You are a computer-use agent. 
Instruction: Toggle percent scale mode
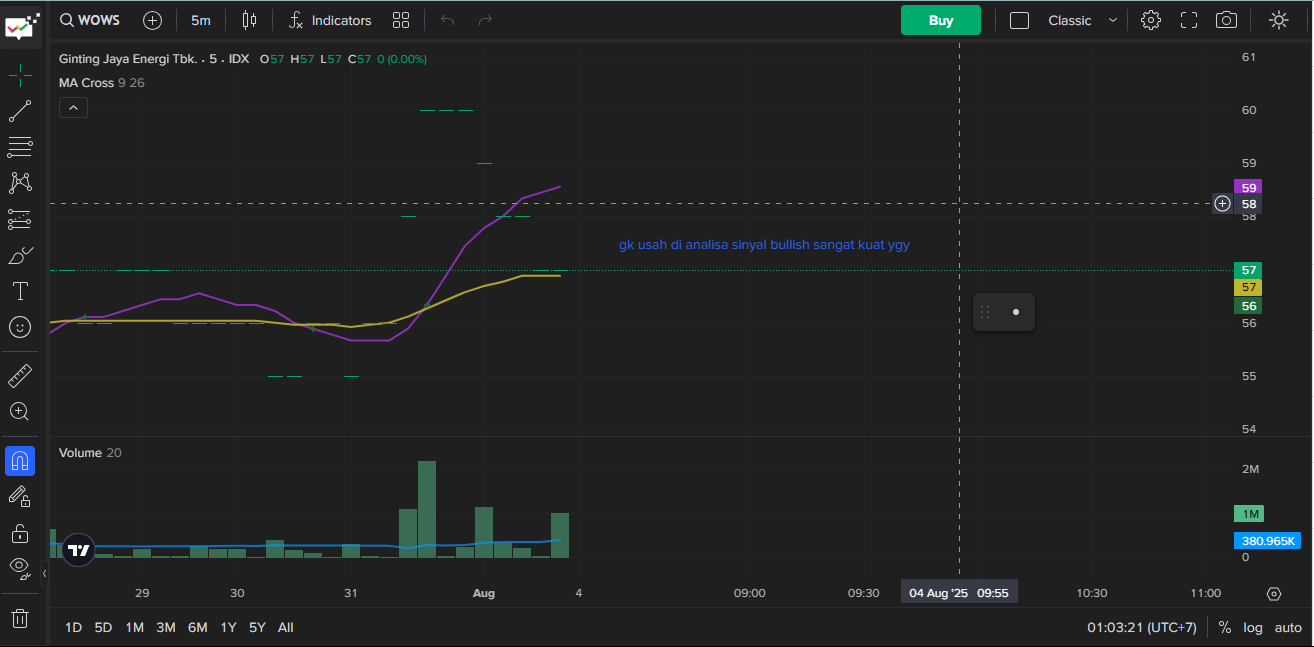1225,627
